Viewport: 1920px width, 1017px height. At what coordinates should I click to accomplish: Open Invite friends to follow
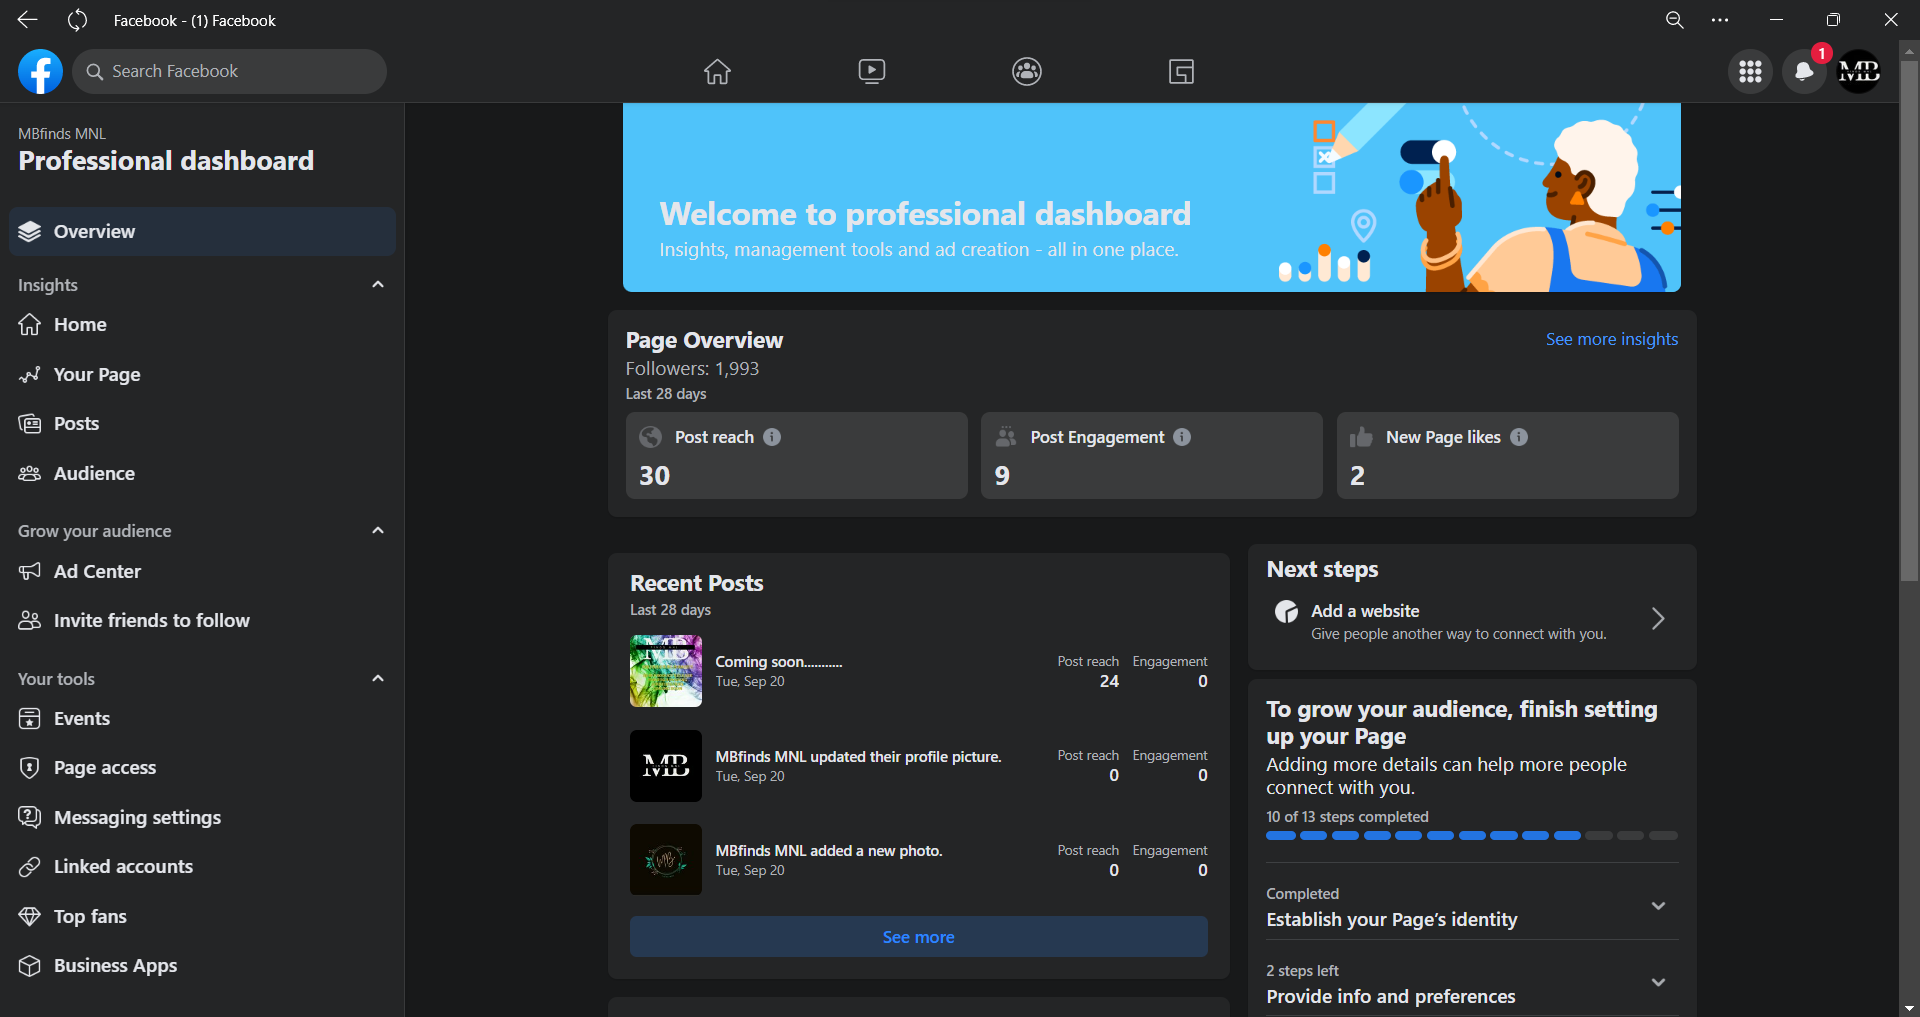(202, 620)
